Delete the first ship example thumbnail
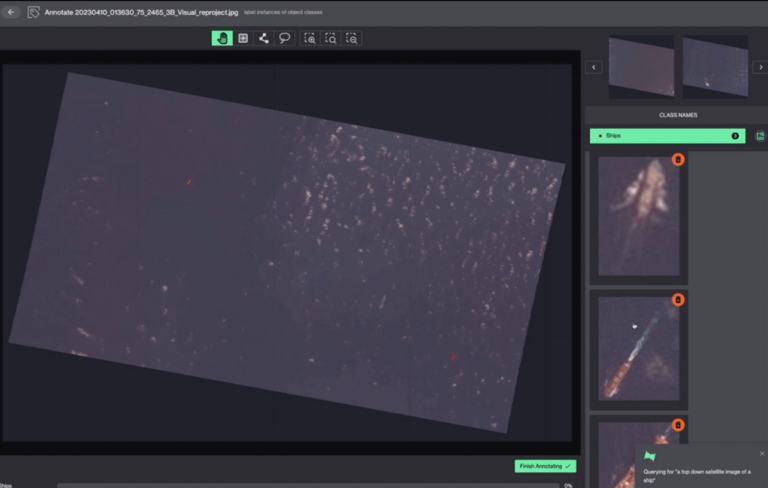The width and height of the screenshot is (768, 488). click(x=678, y=160)
